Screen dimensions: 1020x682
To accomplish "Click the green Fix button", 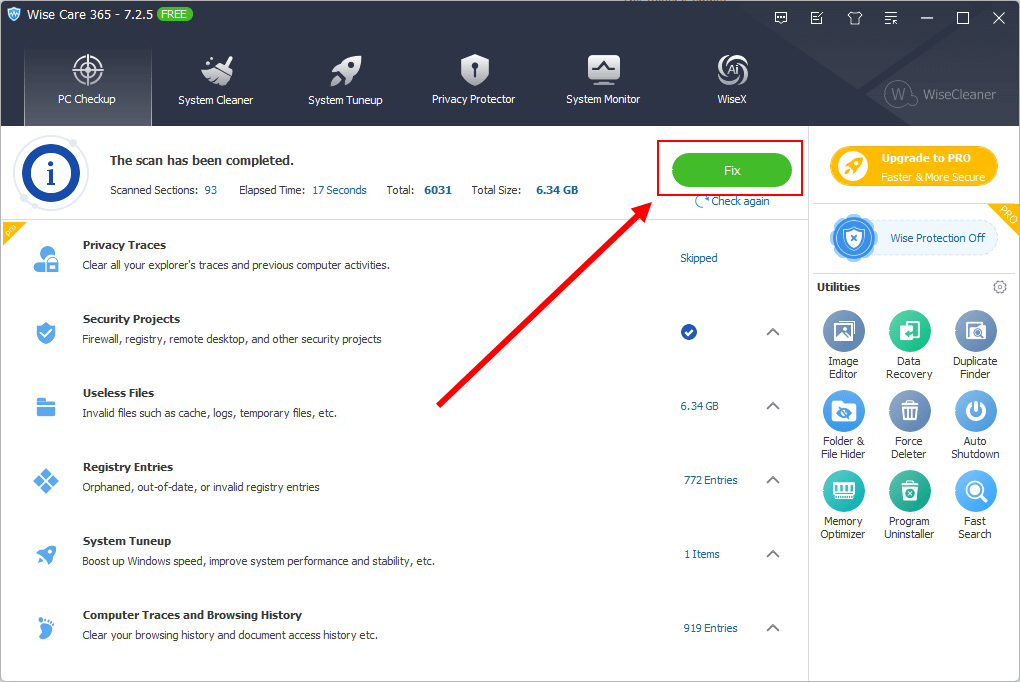I will pos(732,170).
